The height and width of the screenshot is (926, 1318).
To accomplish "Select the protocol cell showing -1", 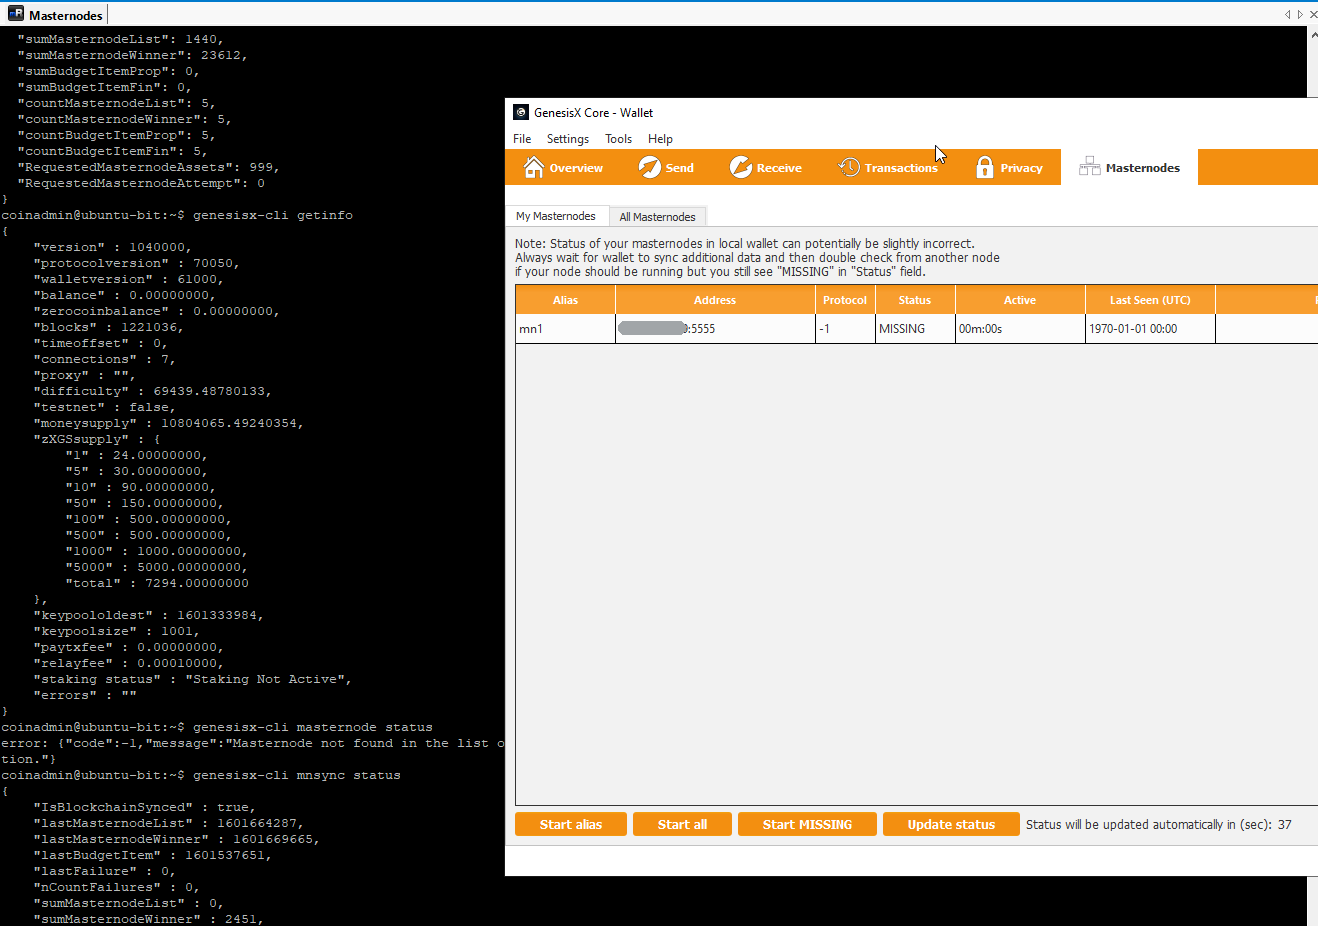I will [x=845, y=329].
